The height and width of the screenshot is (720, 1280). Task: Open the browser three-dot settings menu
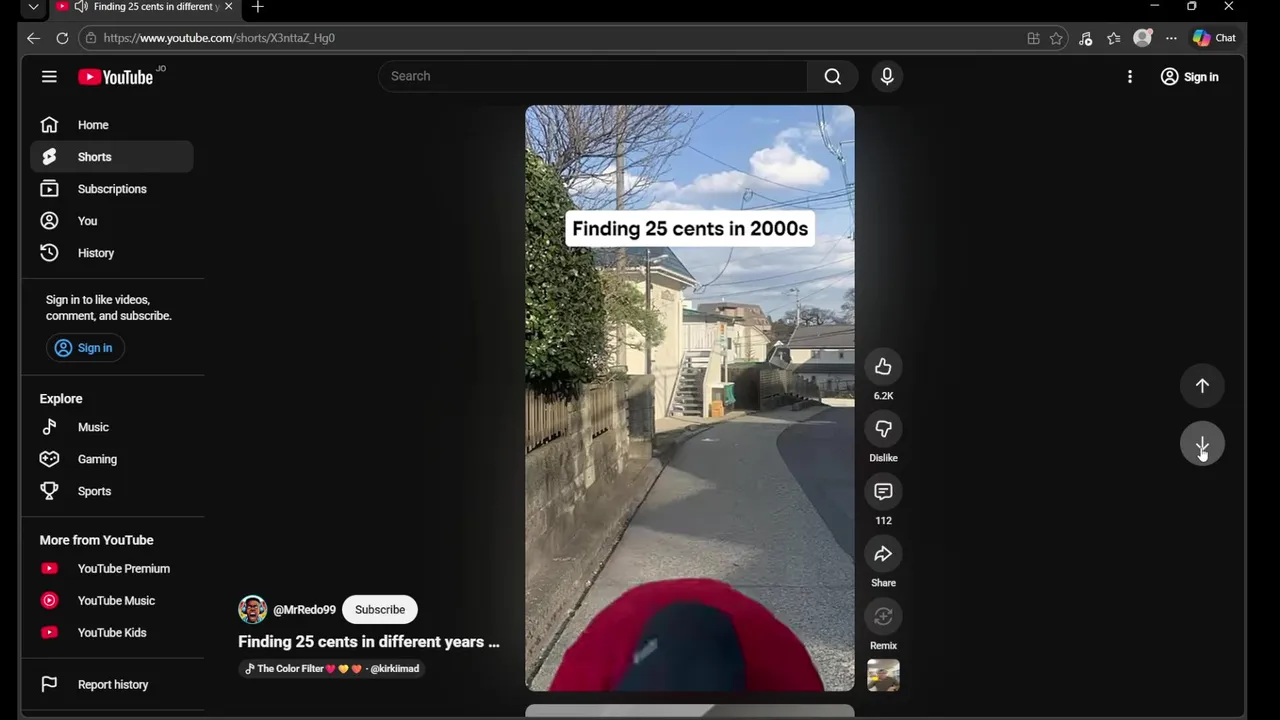1171,38
